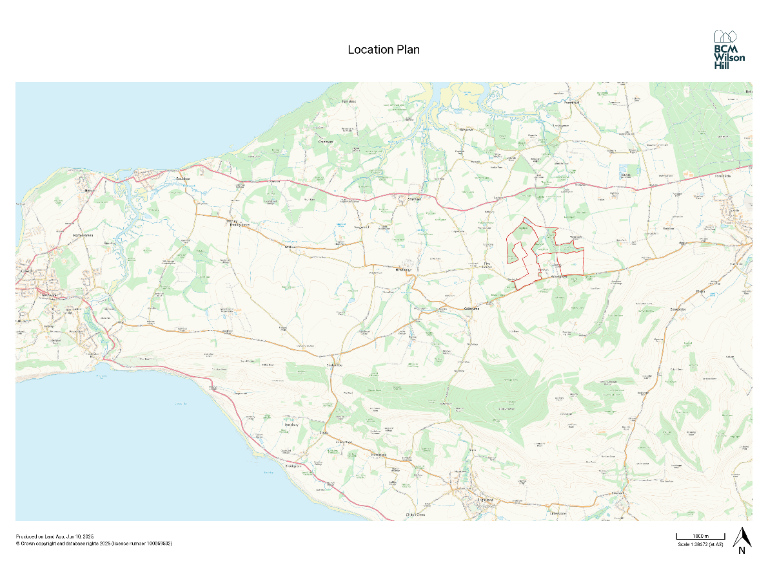This screenshot has height=576, width=768.
Task: Select the Crown copyright notice line
Action: pos(93,544)
